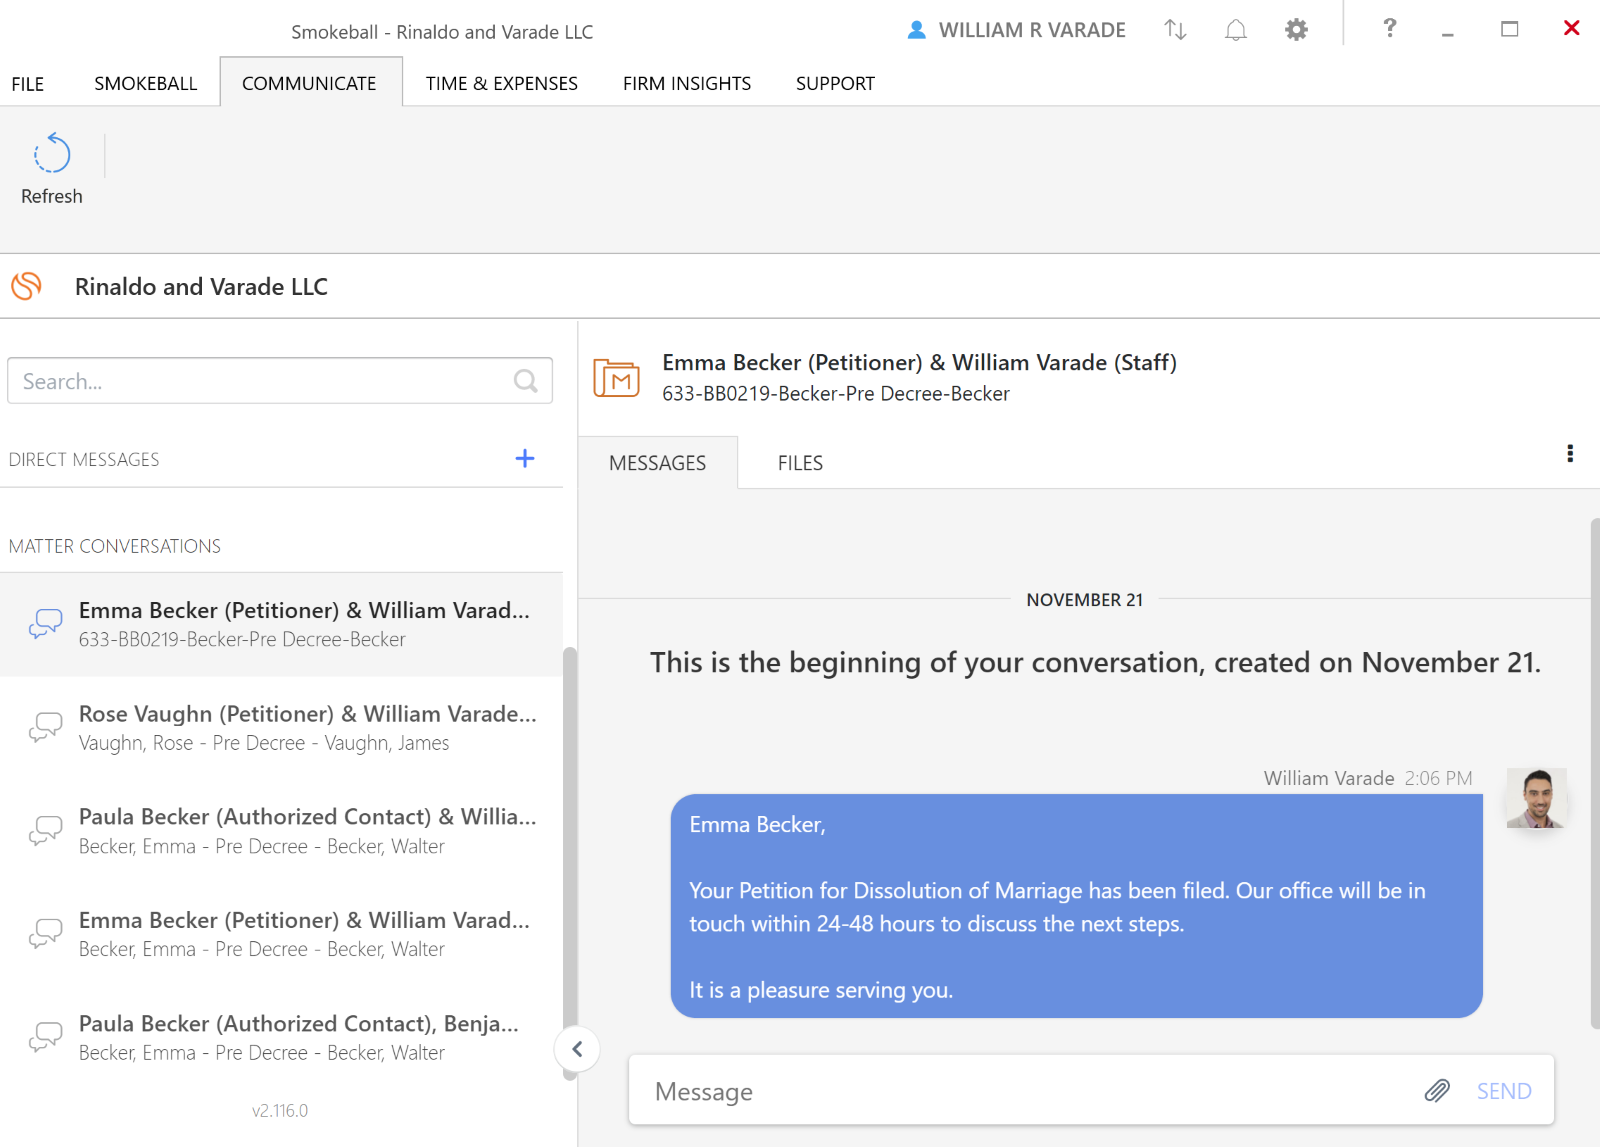The image size is (1600, 1147).
Task: Click William Varade's avatar photo
Action: 1536,798
